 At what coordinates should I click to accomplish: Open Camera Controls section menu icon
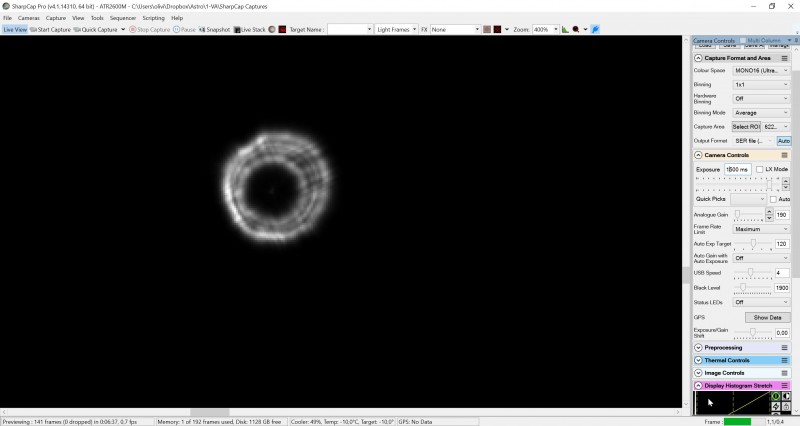784,155
